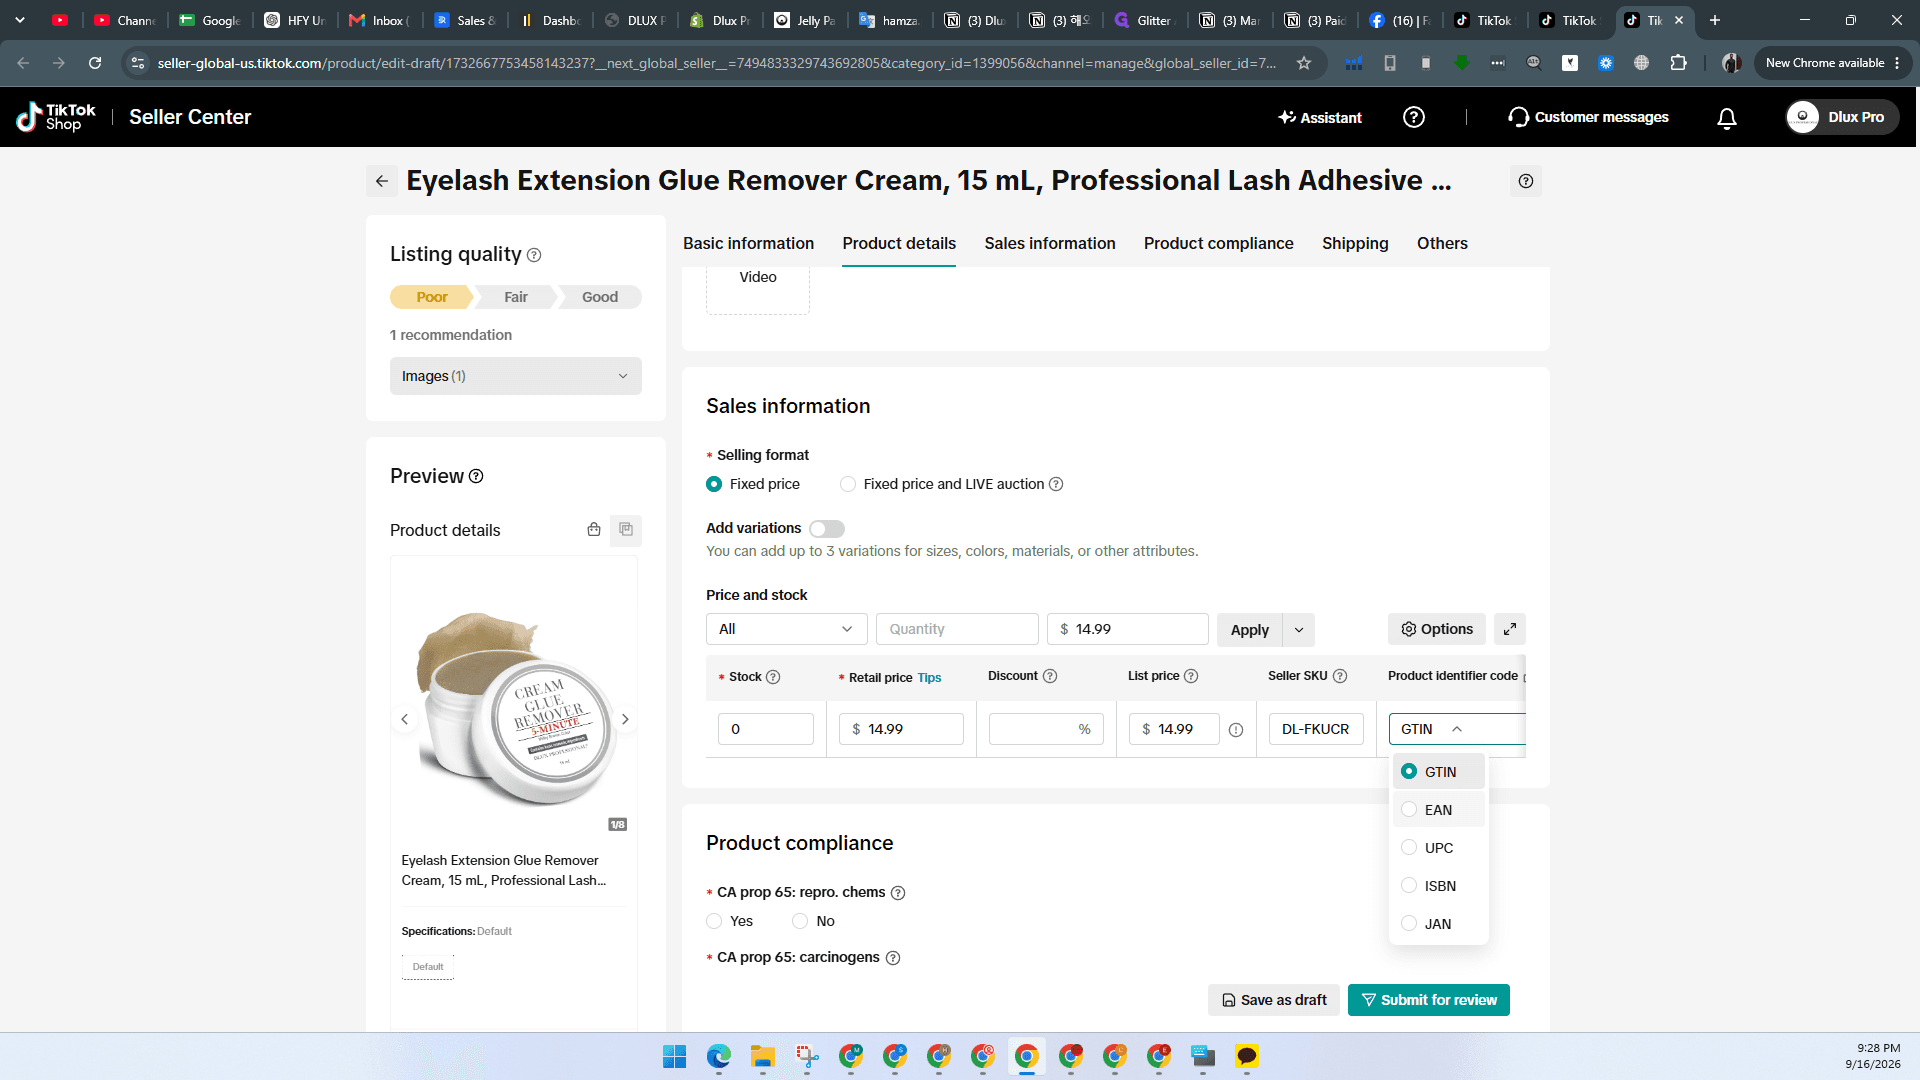
Task: Open the arrow menu beside Apply
Action: point(1299,630)
